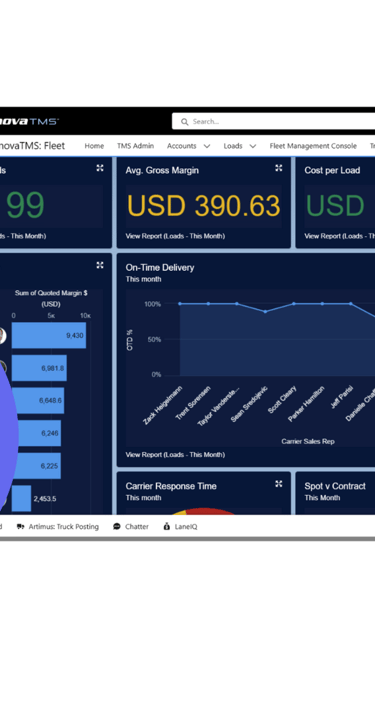Click the LaneIQ icon in utility bar
Screen dimensions: 375x713
click(x=167, y=527)
